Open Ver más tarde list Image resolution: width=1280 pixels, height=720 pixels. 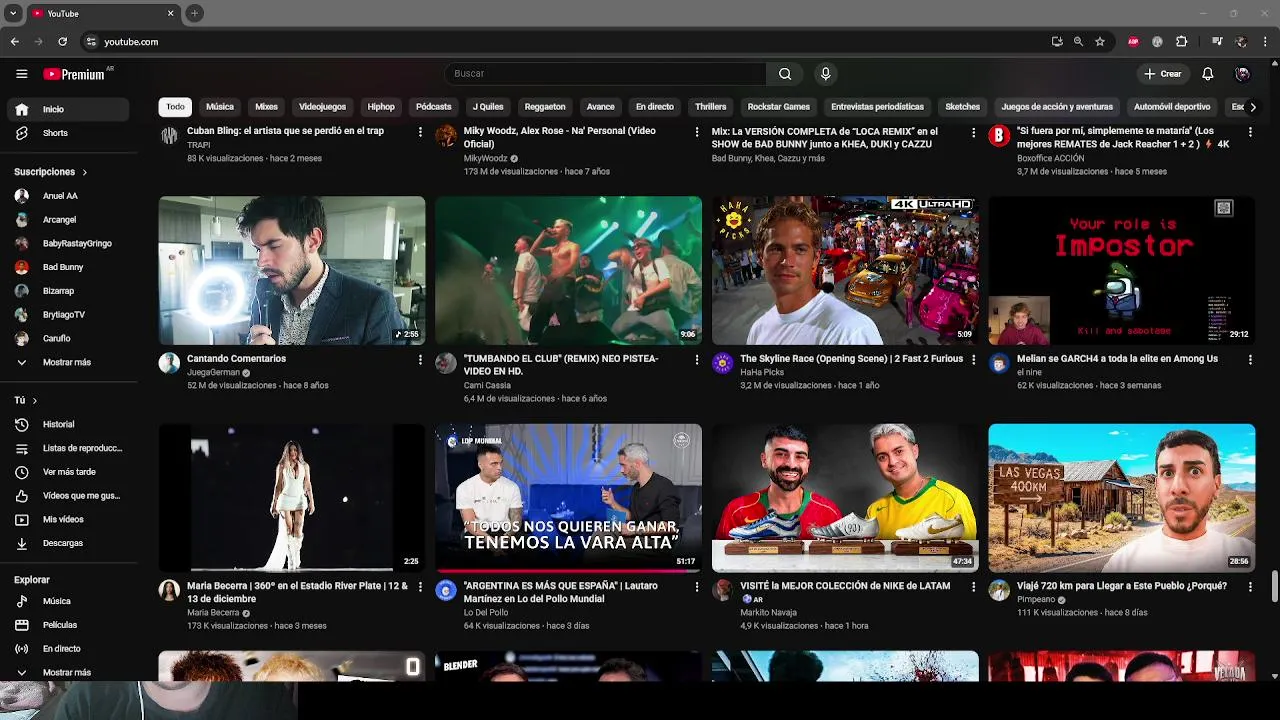[69, 472]
